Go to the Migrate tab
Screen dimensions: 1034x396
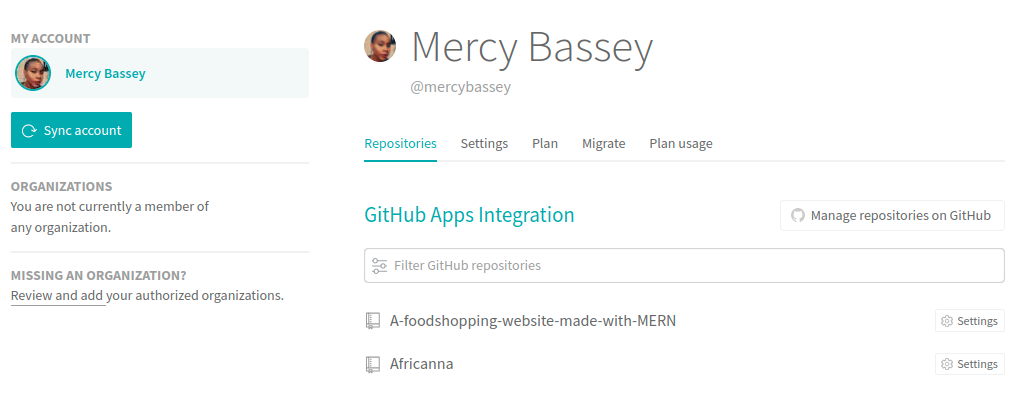click(603, 143)
